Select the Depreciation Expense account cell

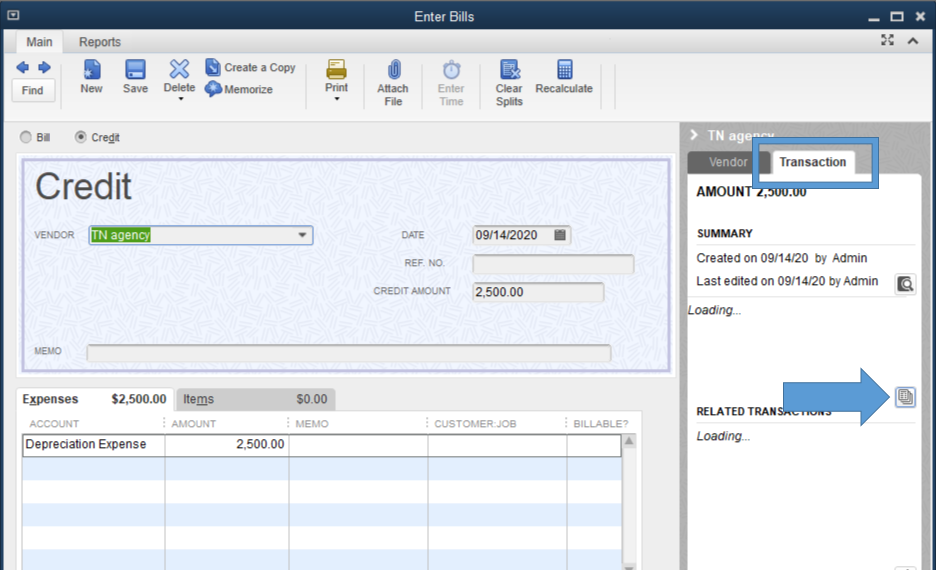94,445
